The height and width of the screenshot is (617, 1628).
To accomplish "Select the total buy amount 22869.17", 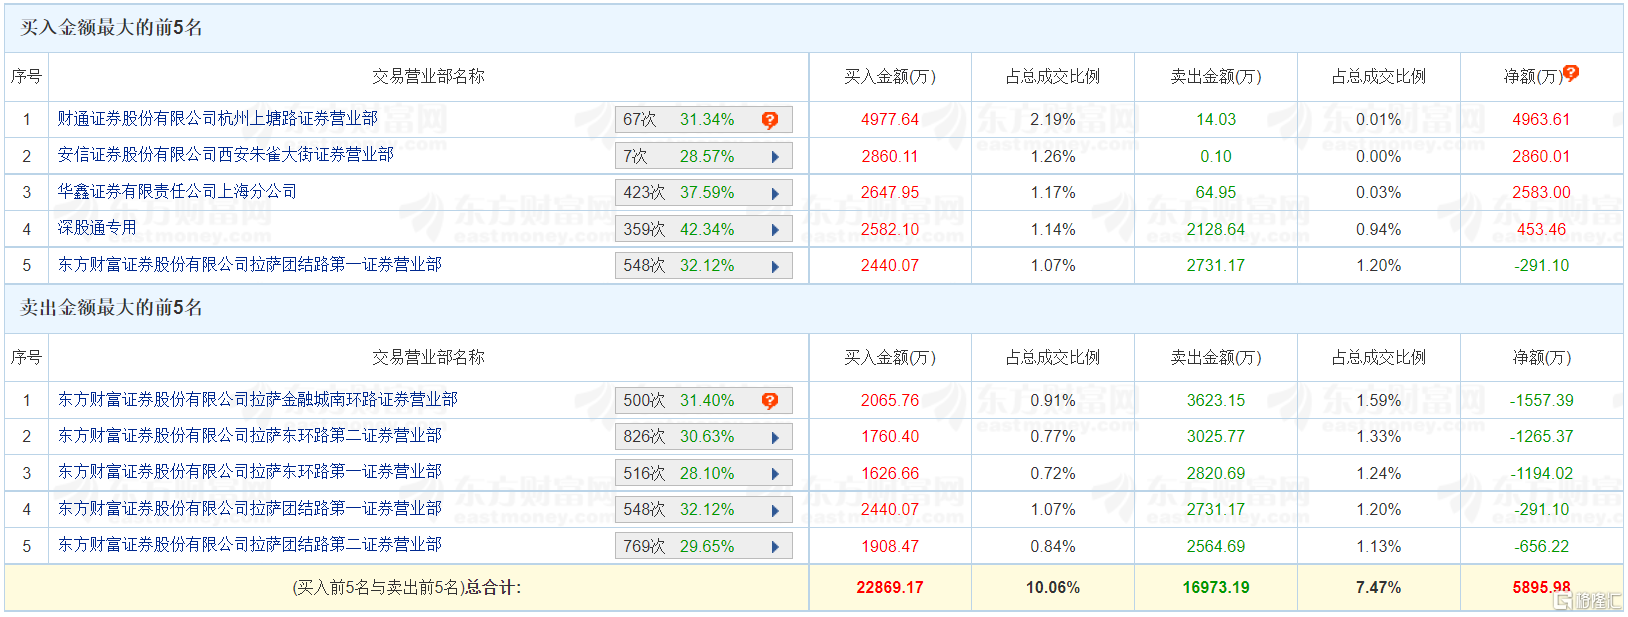I will point(890,587).
